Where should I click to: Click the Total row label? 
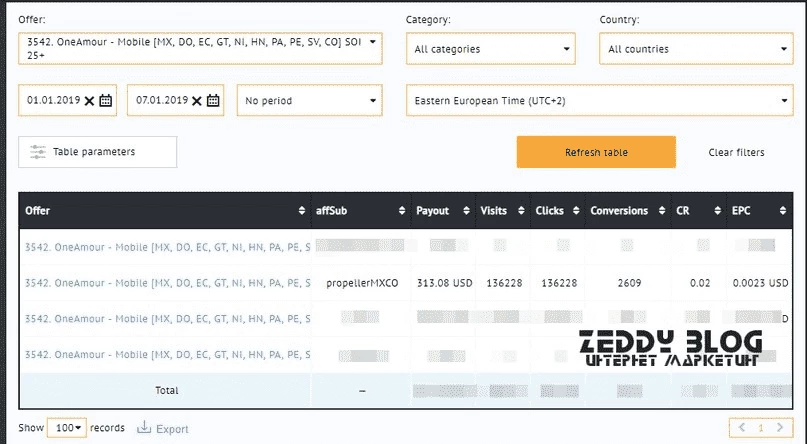tap(167, 390)
